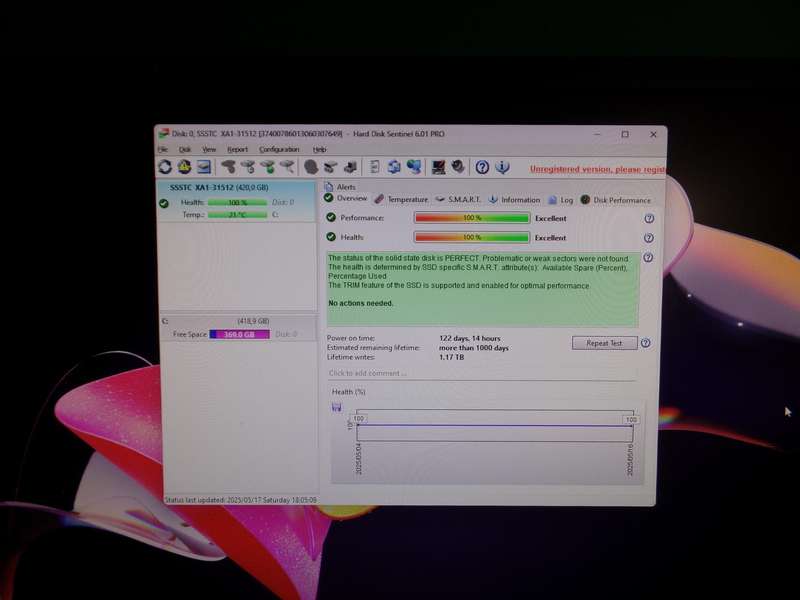Image resolution: width=800 pixels, height=600 pixels.
Task: Click the 'Excellent' label beside Performance bar
Action: point(551,218)
